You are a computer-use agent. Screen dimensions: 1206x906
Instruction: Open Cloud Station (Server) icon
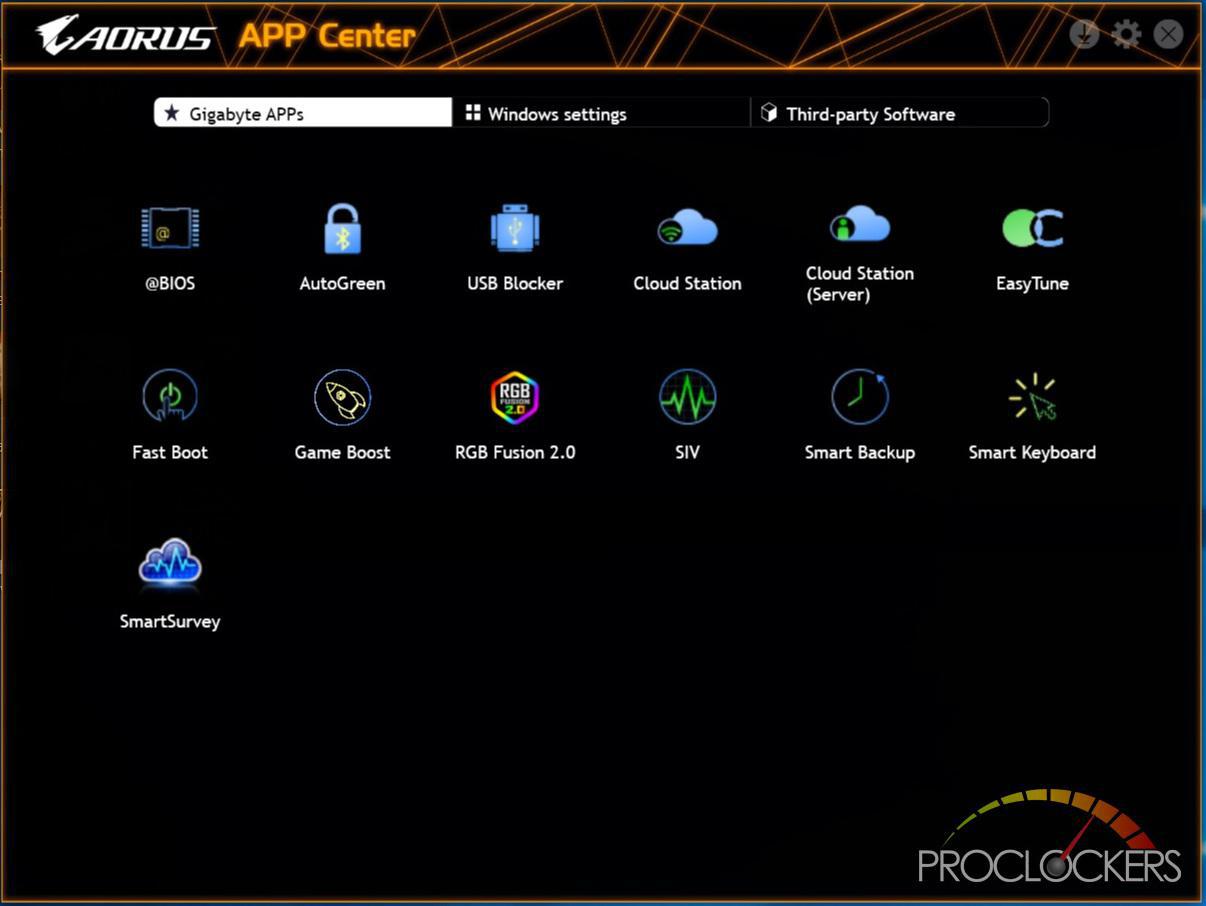tap(860, 224)
